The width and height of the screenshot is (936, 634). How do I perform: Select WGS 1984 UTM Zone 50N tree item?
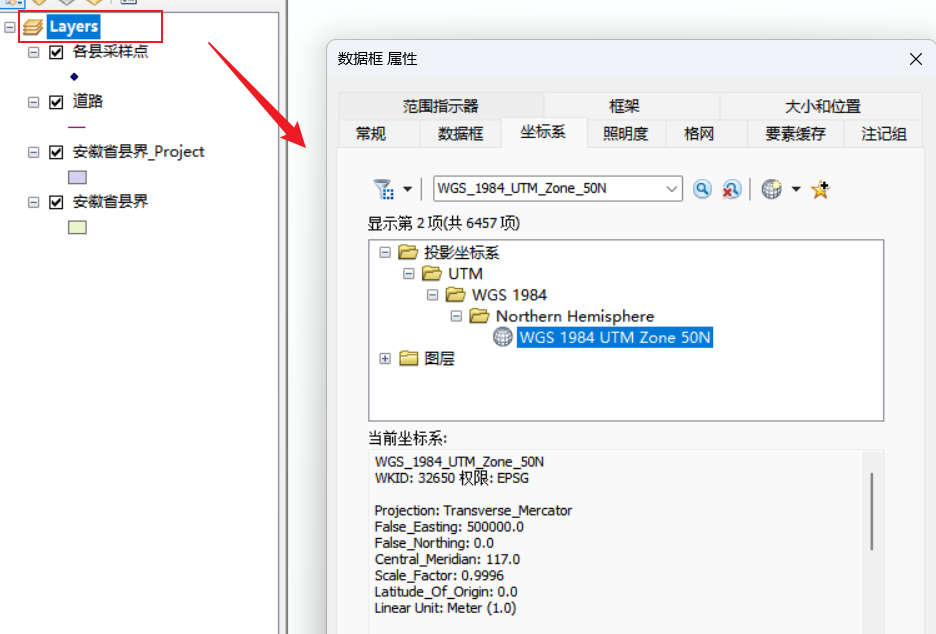(615, 337)
